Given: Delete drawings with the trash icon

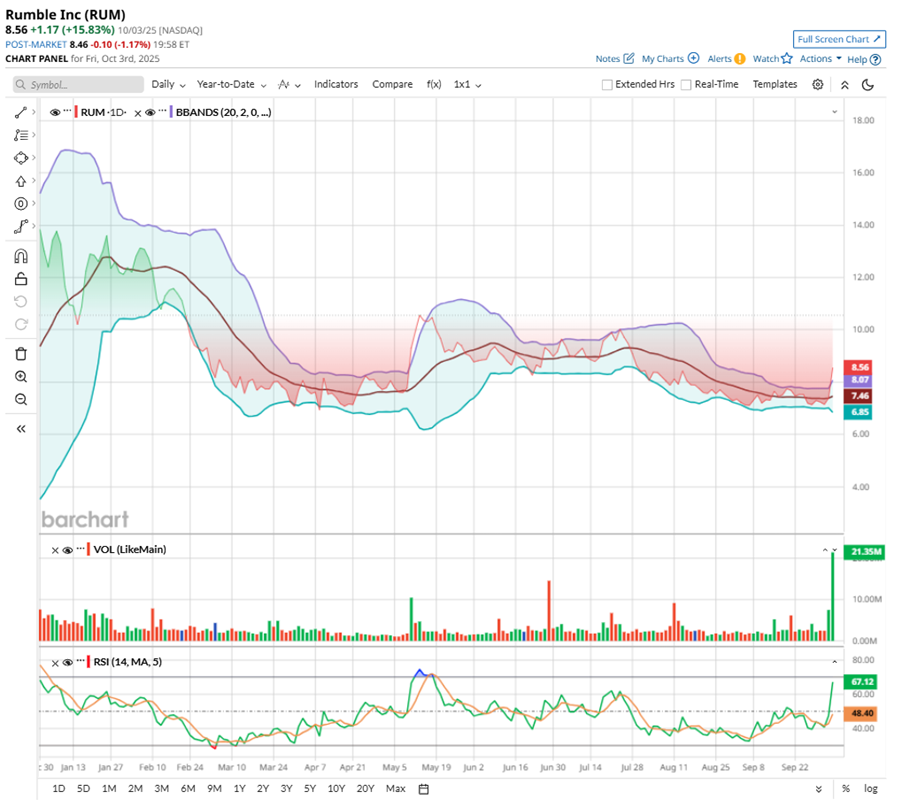Looking at the screenshot, I should 21,354.
